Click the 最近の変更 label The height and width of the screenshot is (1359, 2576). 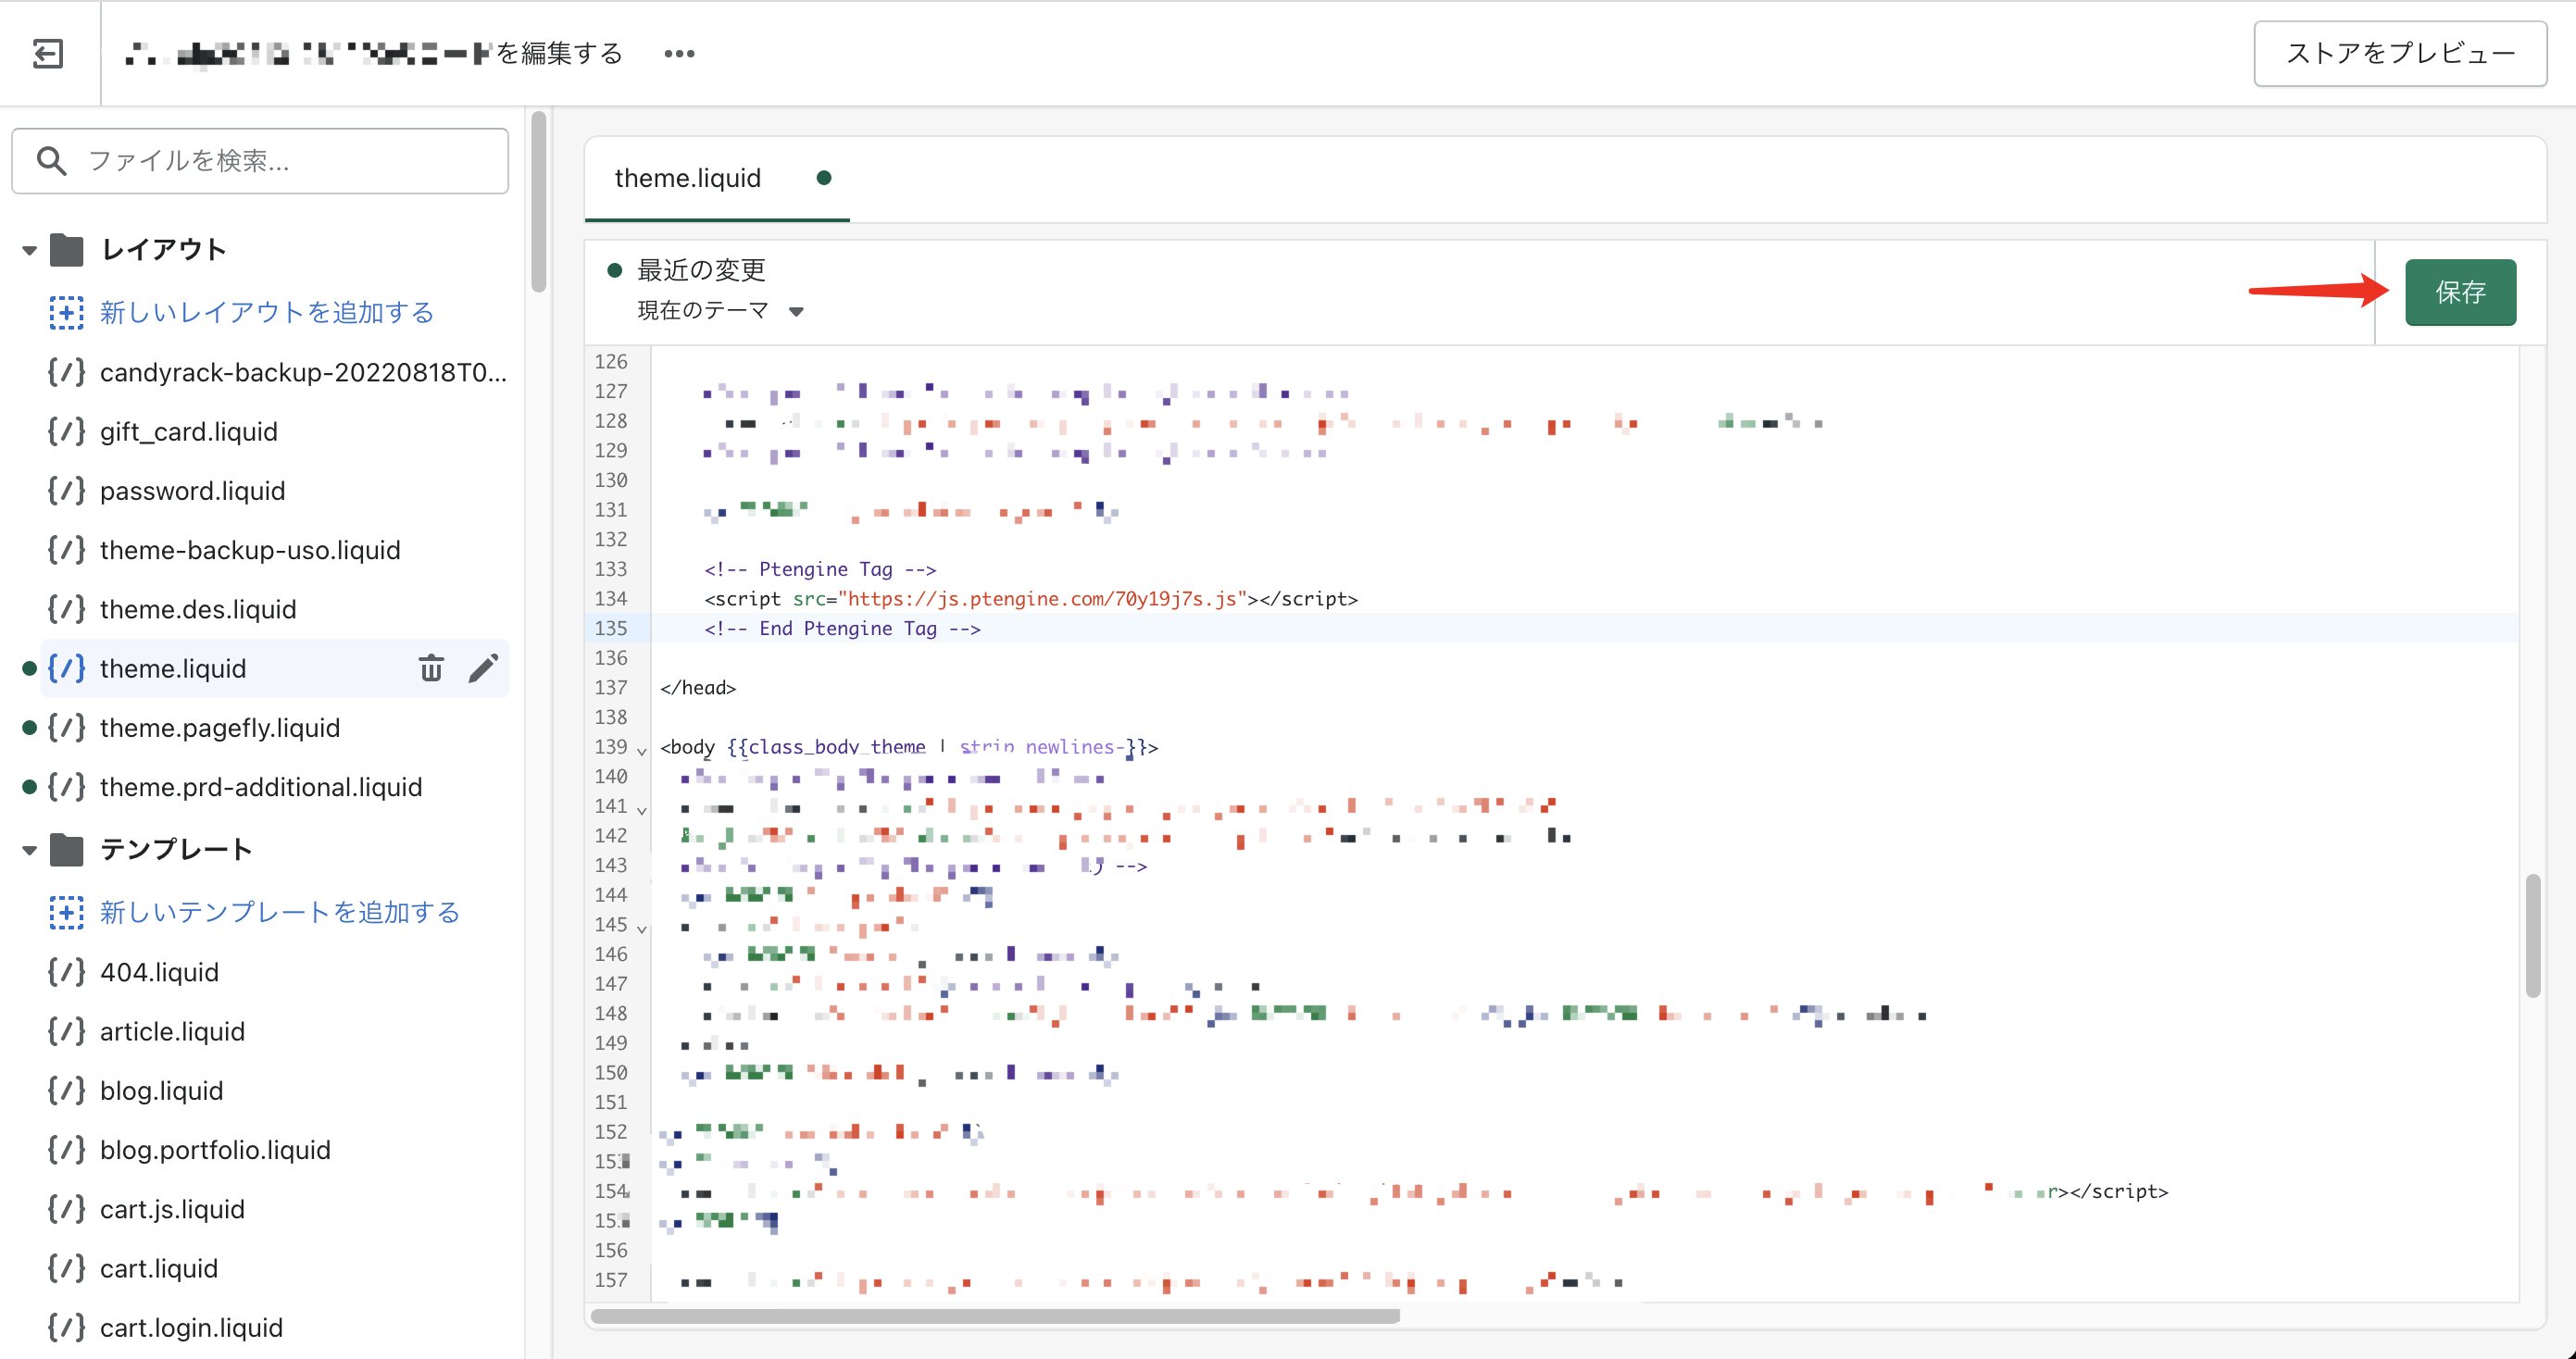coord(701,270)
